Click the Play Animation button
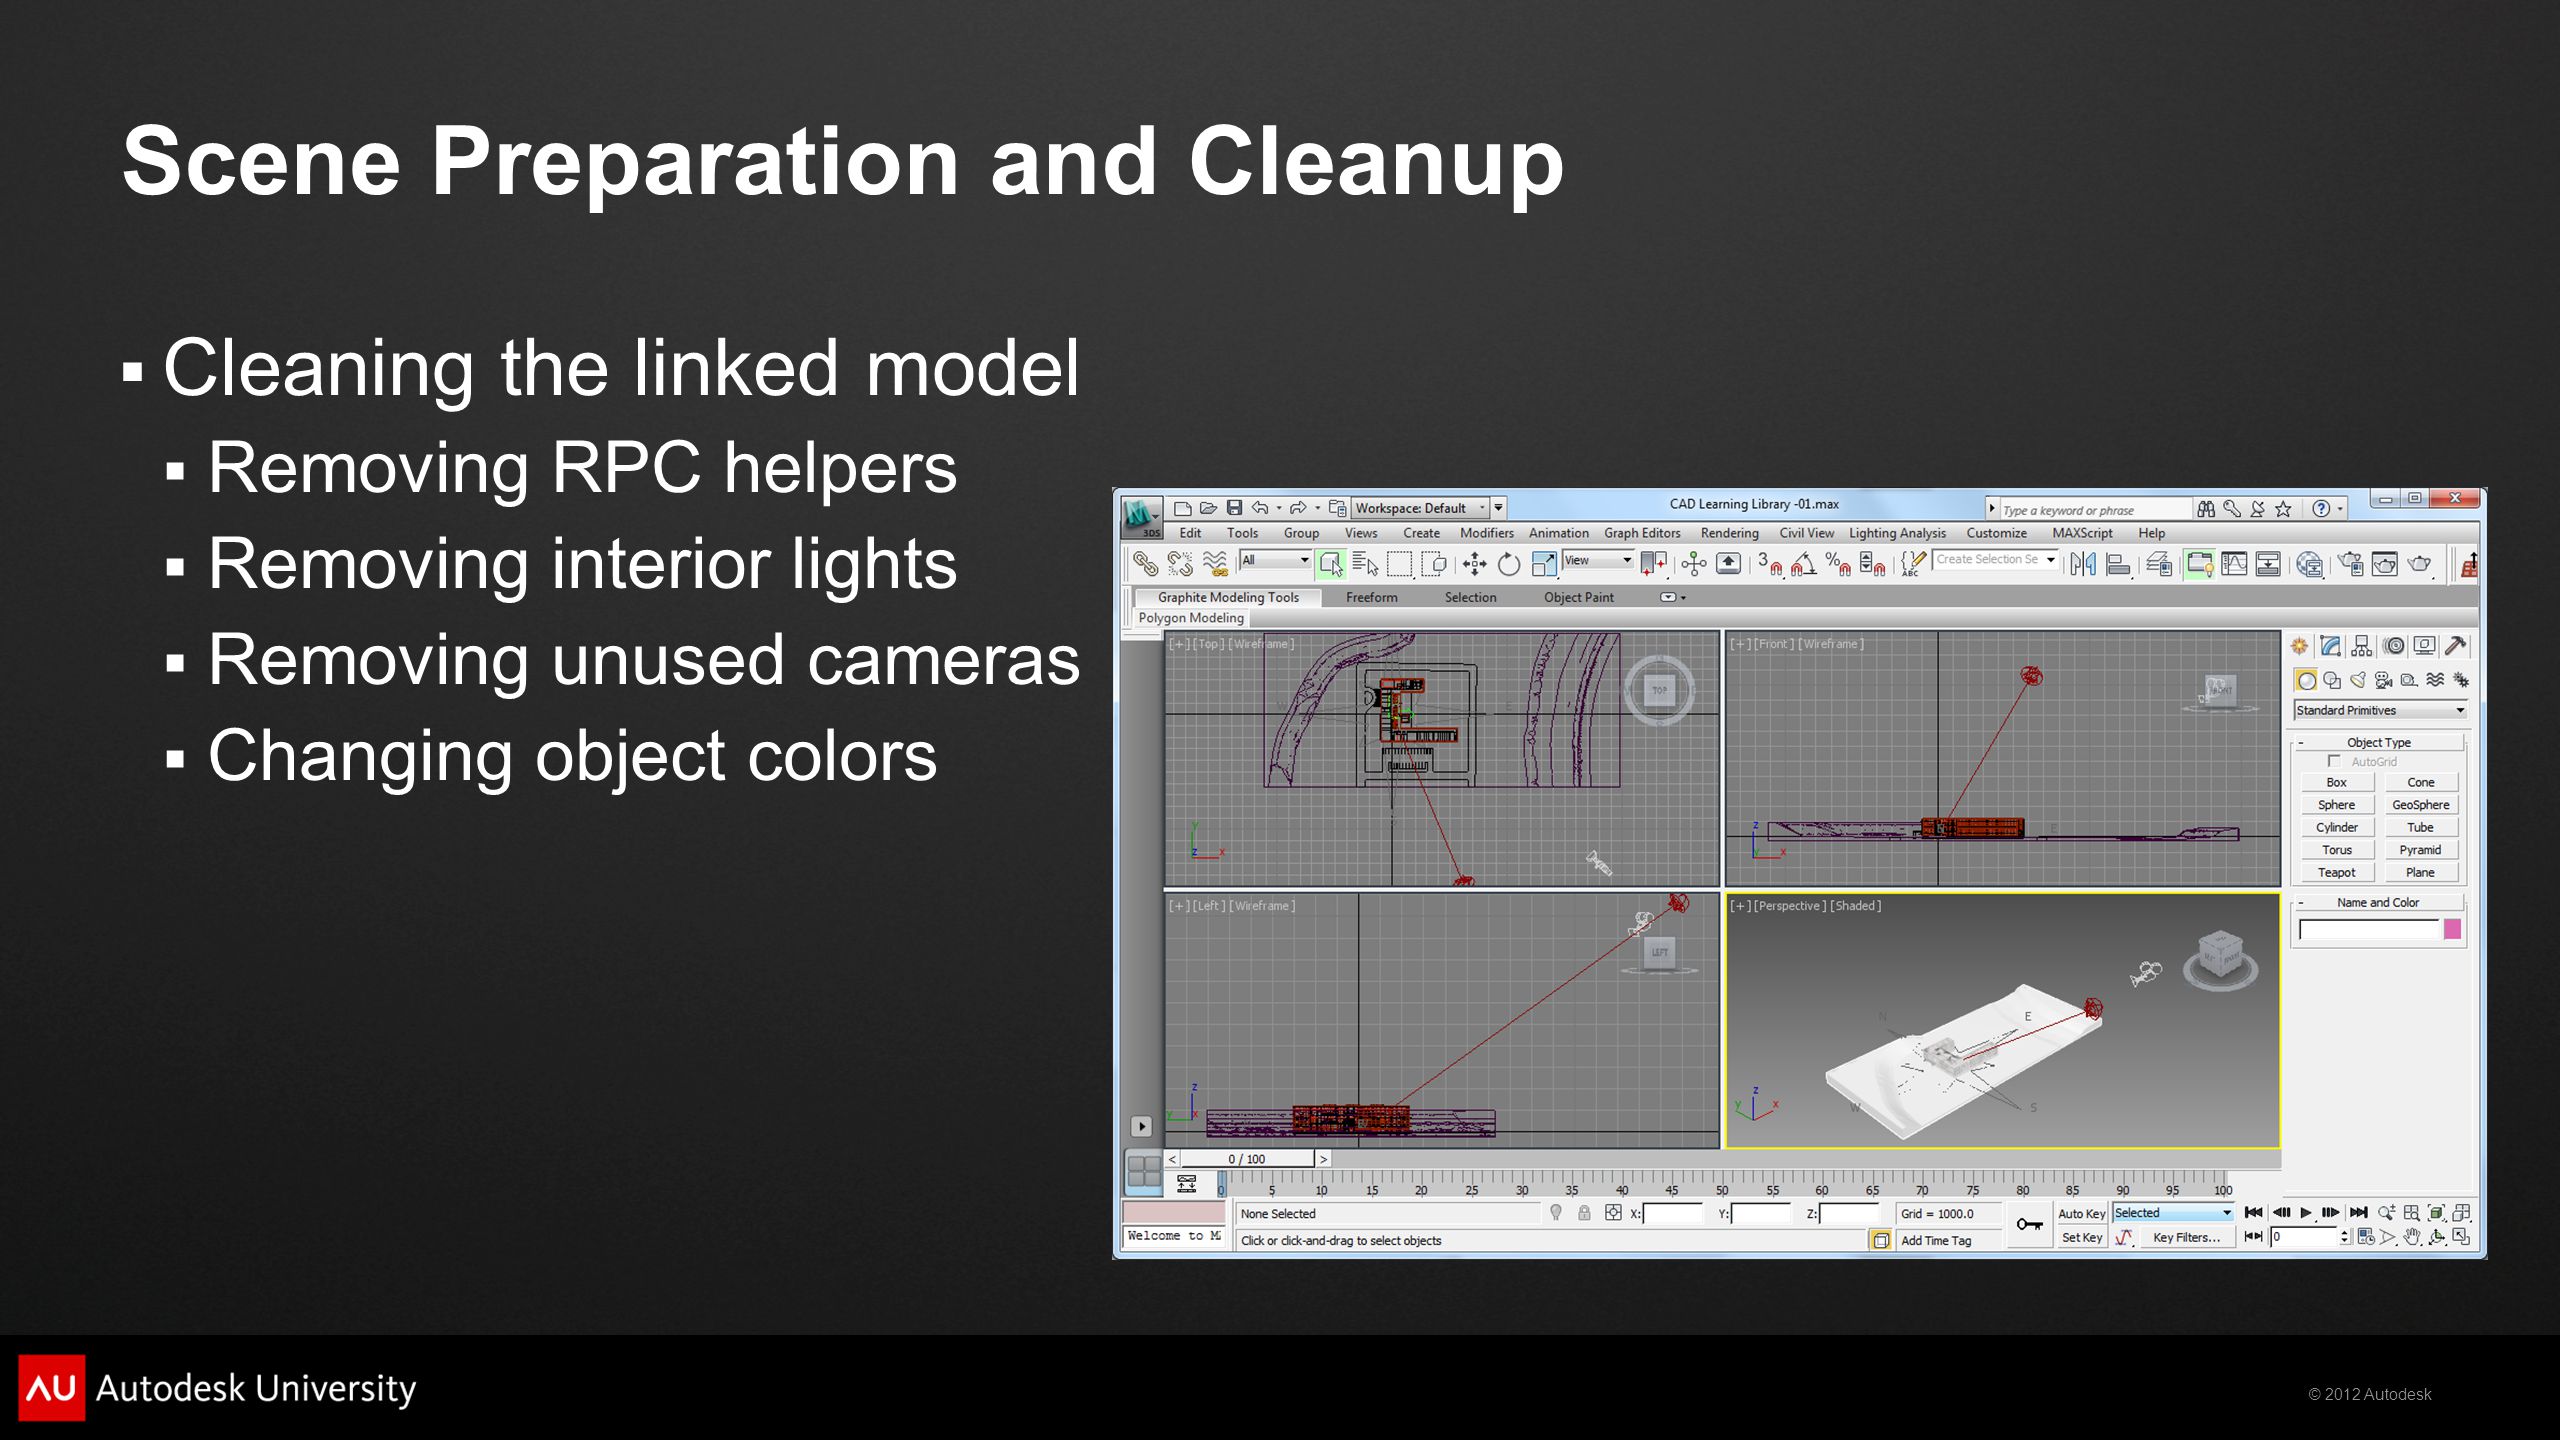The height and width of the screenshot is (1440, 2560). coord(2305,1213)
